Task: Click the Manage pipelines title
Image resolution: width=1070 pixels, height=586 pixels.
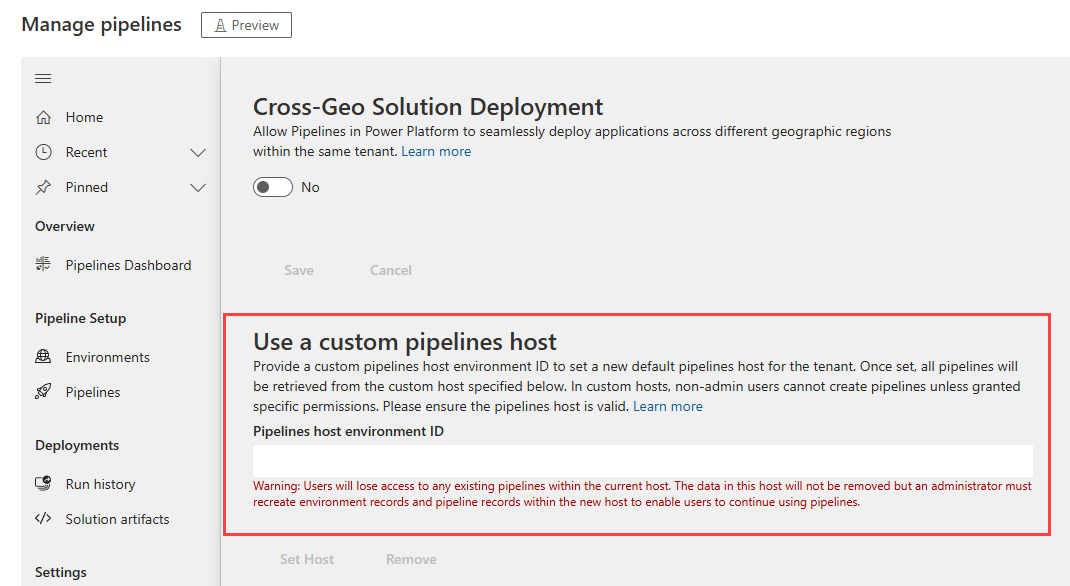Action: pyautogui.click(x=102, y=25)
